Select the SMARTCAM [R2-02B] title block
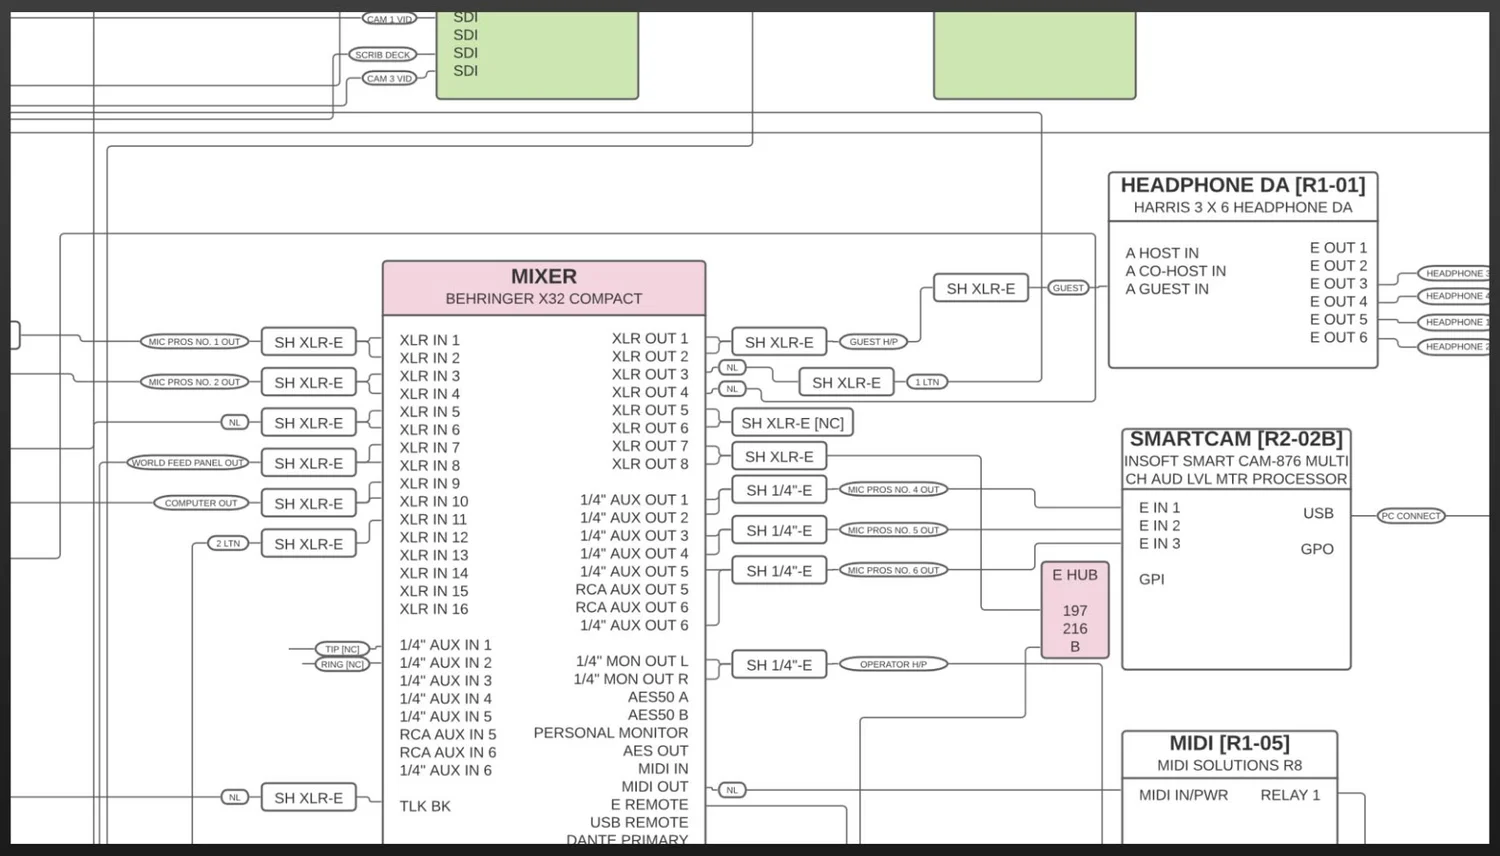 click(x=1236, y=459)
